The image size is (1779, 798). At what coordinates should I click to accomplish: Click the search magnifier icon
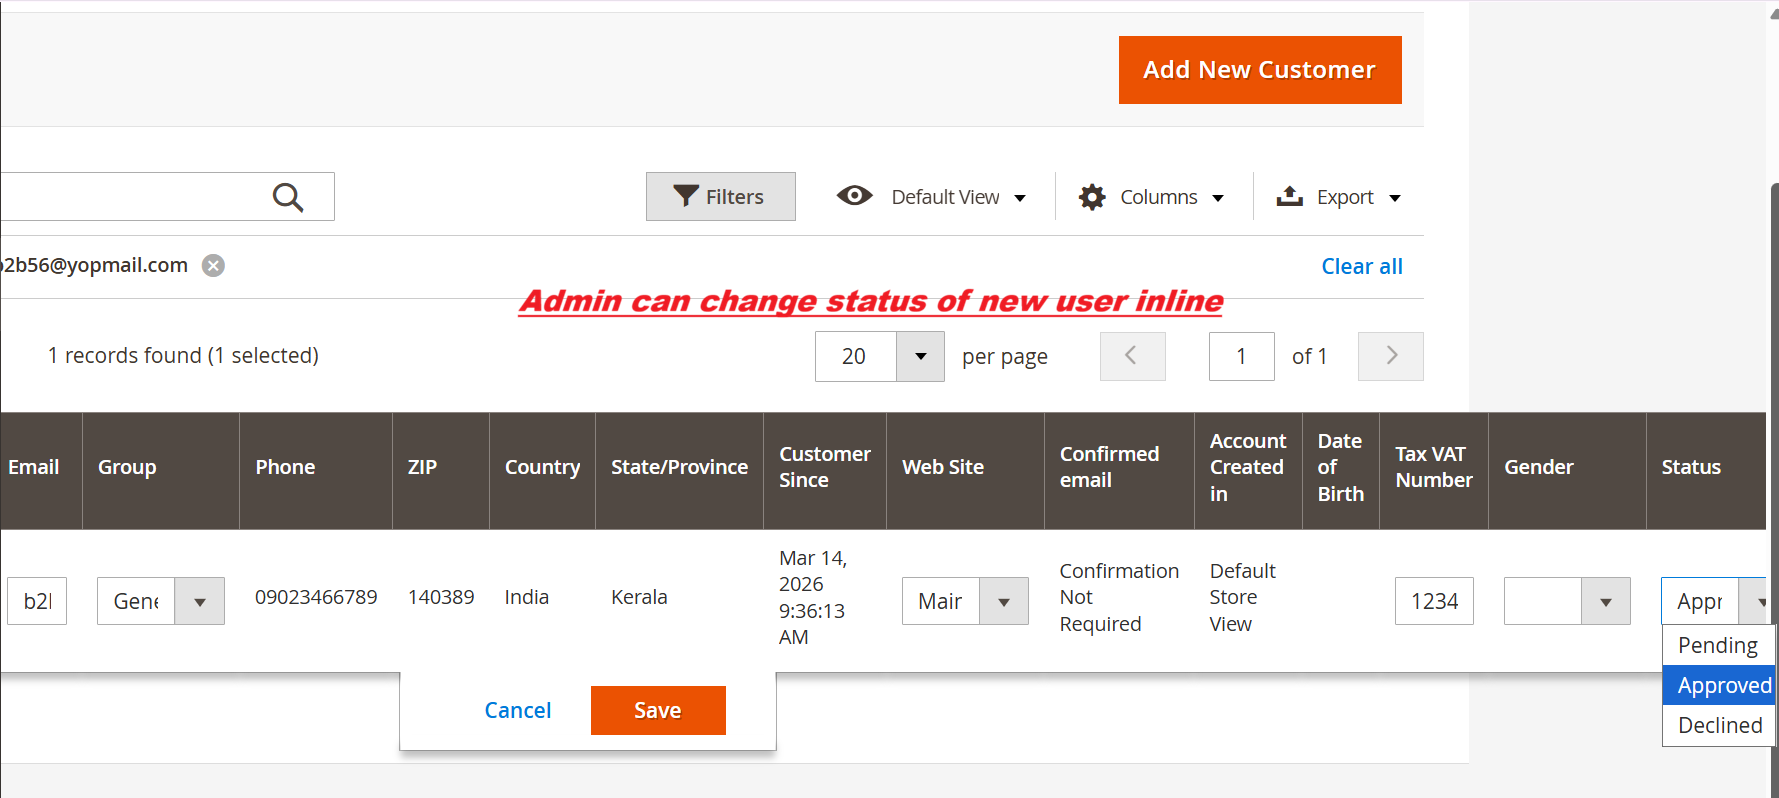pyautogui.click(x=288, y=197)
